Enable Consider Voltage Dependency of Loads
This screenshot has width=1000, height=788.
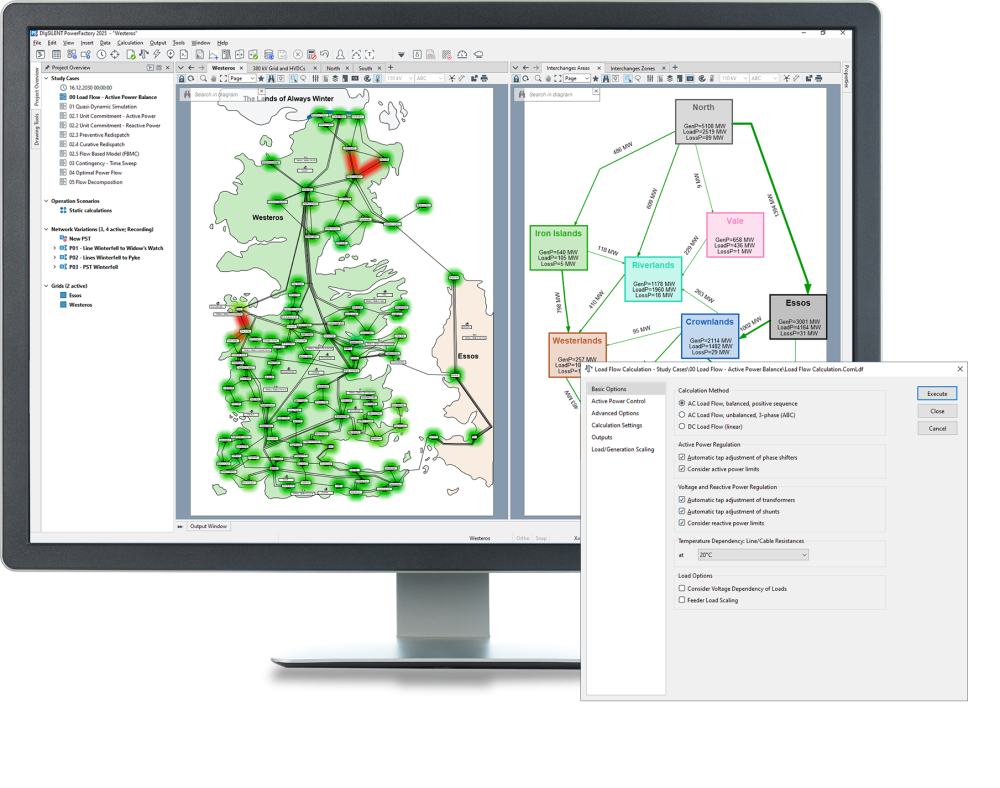coord(682,588)
